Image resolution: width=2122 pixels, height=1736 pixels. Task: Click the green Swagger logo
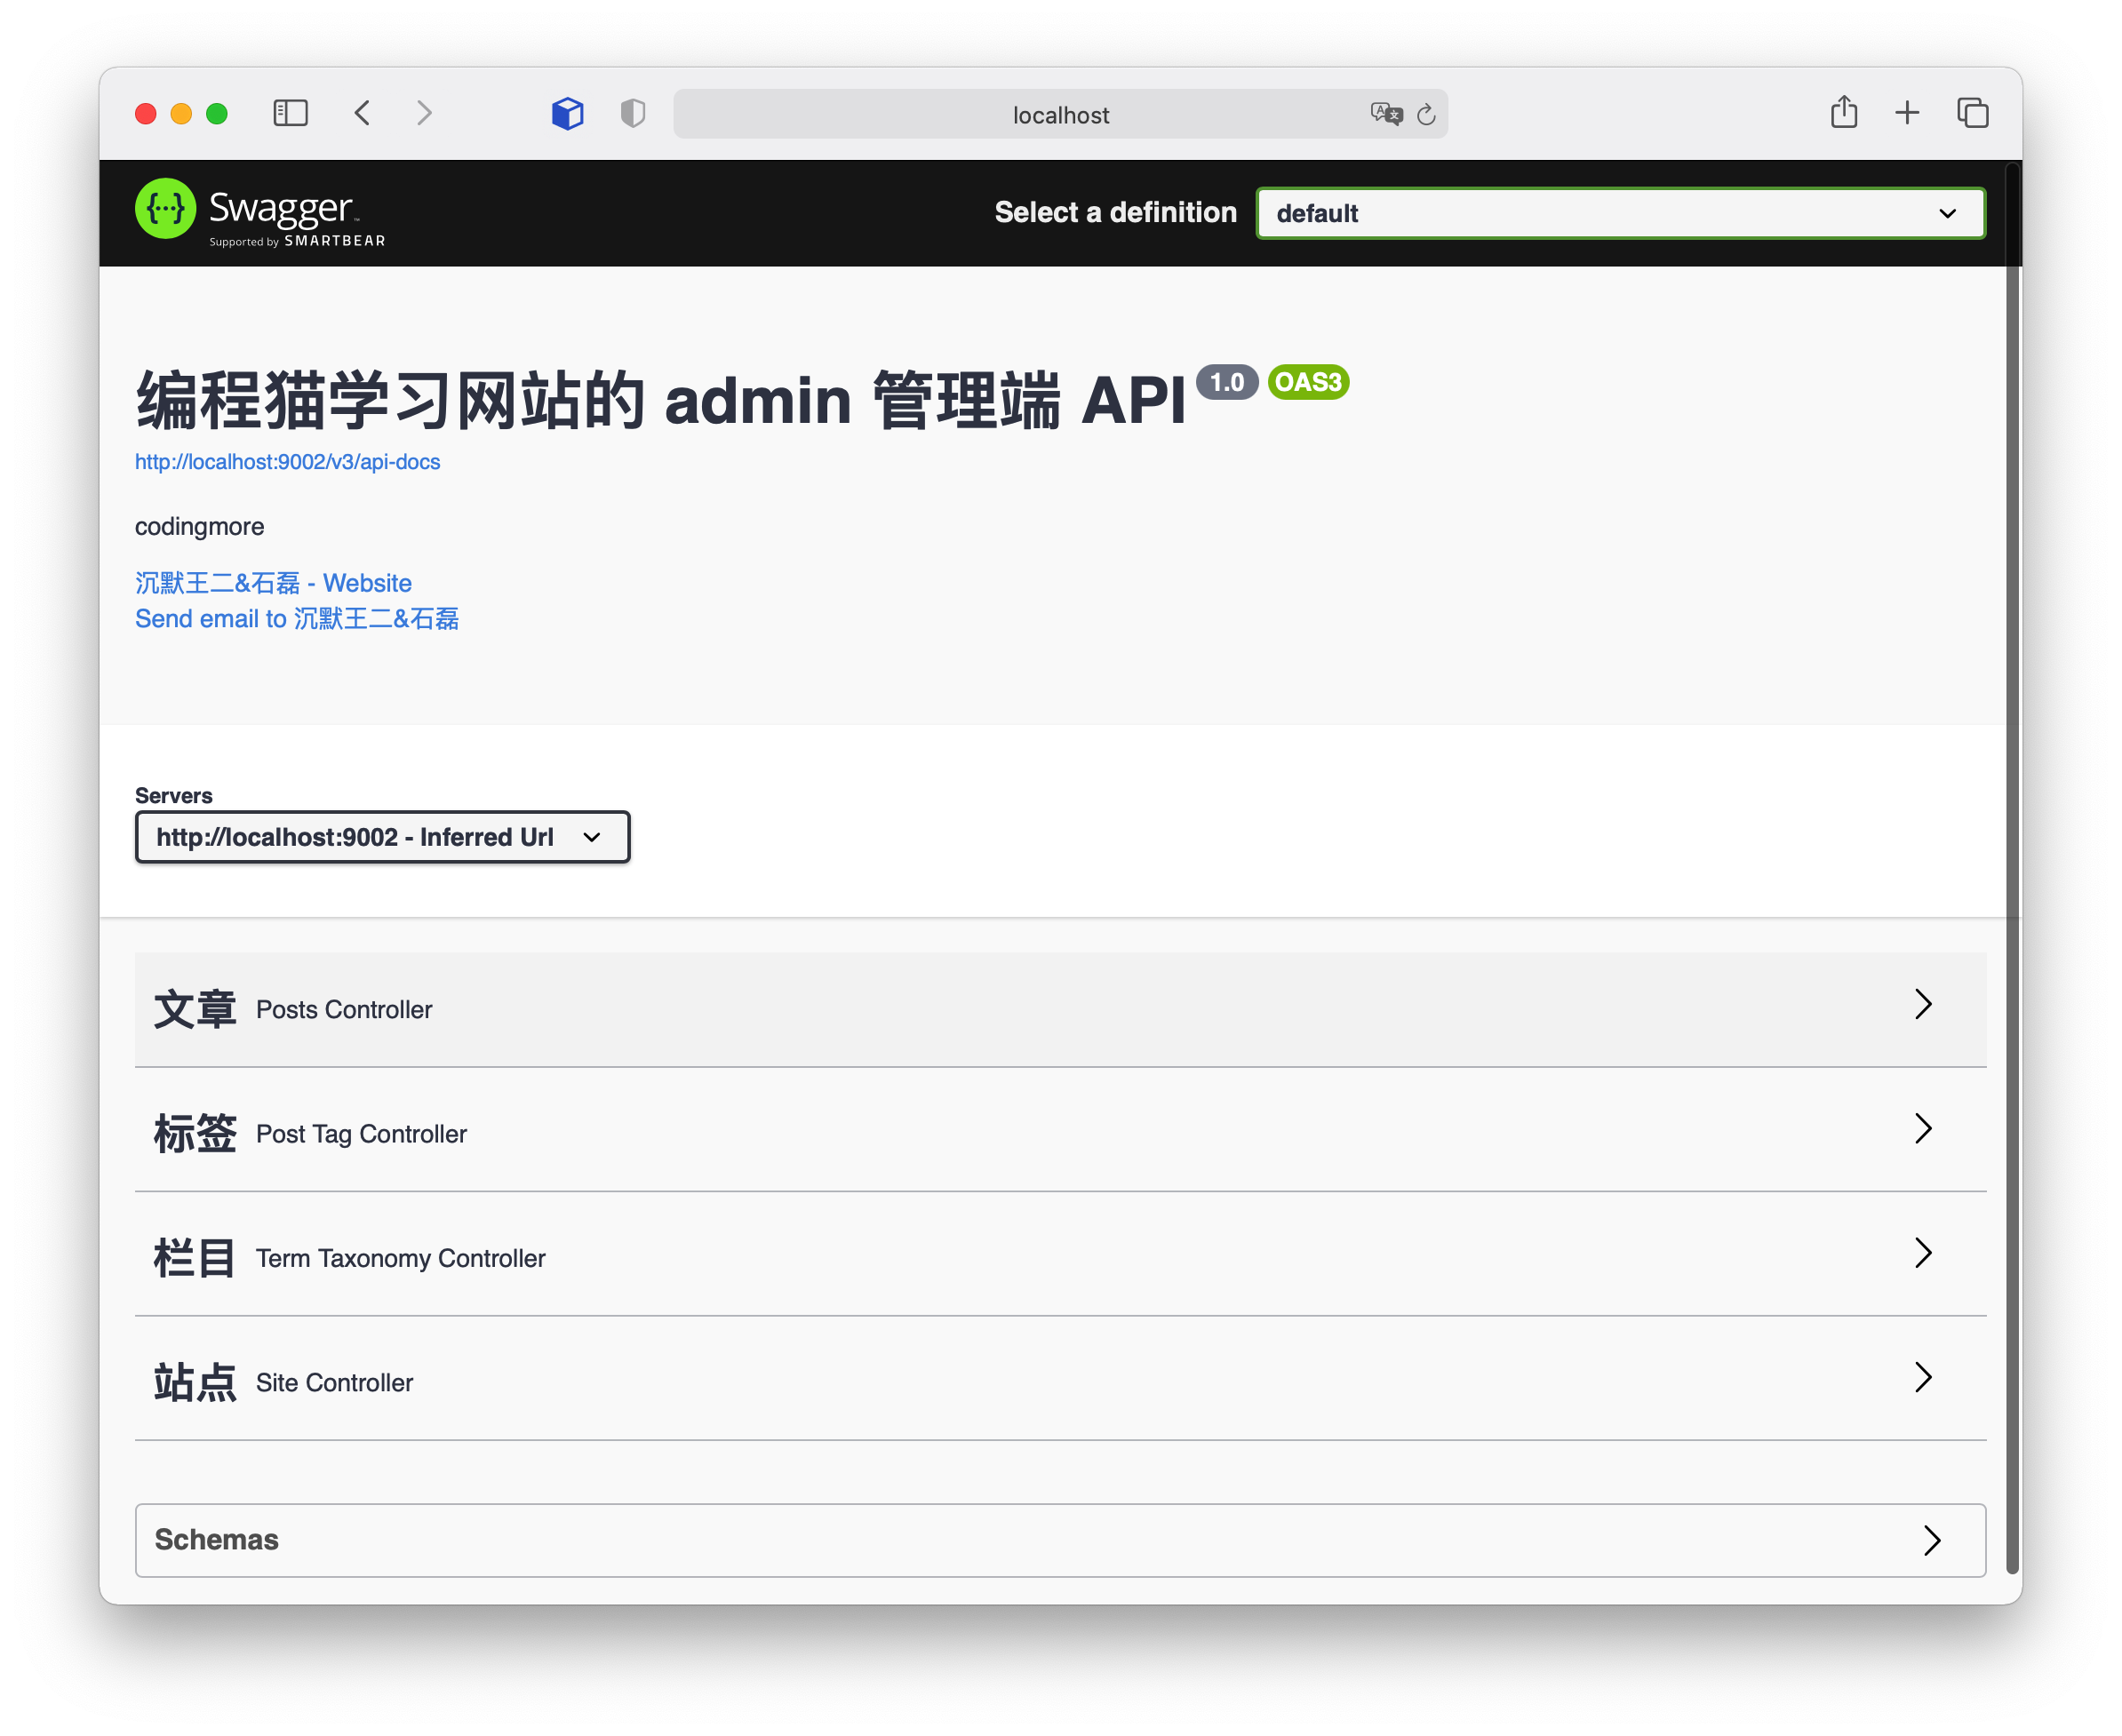pos(165,209)
